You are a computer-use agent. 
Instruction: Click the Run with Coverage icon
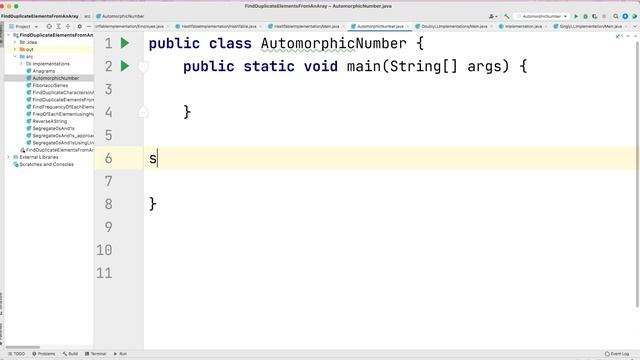[595, 16]
